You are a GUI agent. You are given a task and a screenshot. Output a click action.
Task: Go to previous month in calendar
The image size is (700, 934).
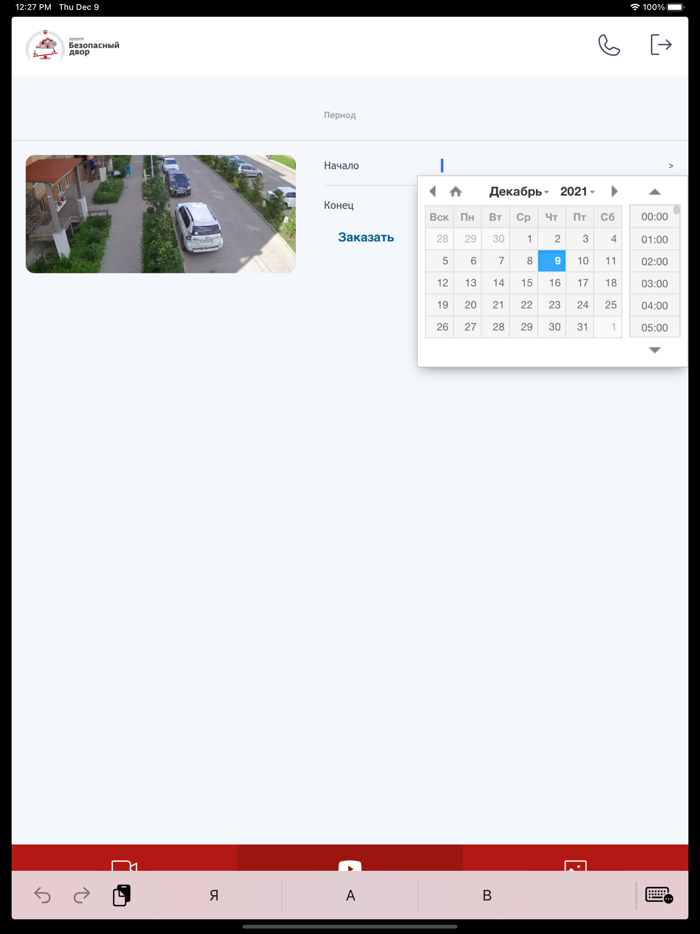(433, 191)
